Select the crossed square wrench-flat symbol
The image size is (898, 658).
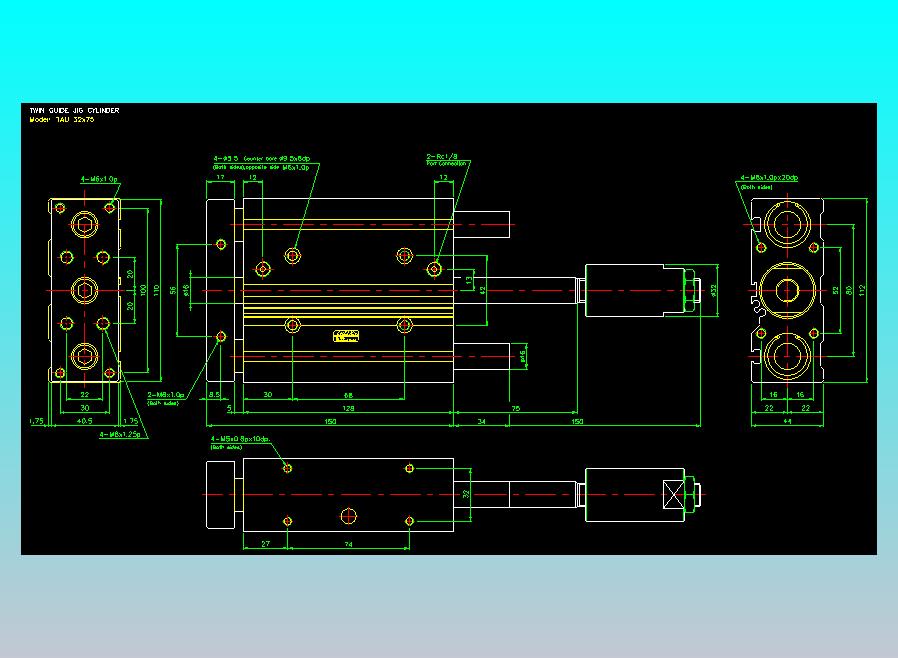674,495
